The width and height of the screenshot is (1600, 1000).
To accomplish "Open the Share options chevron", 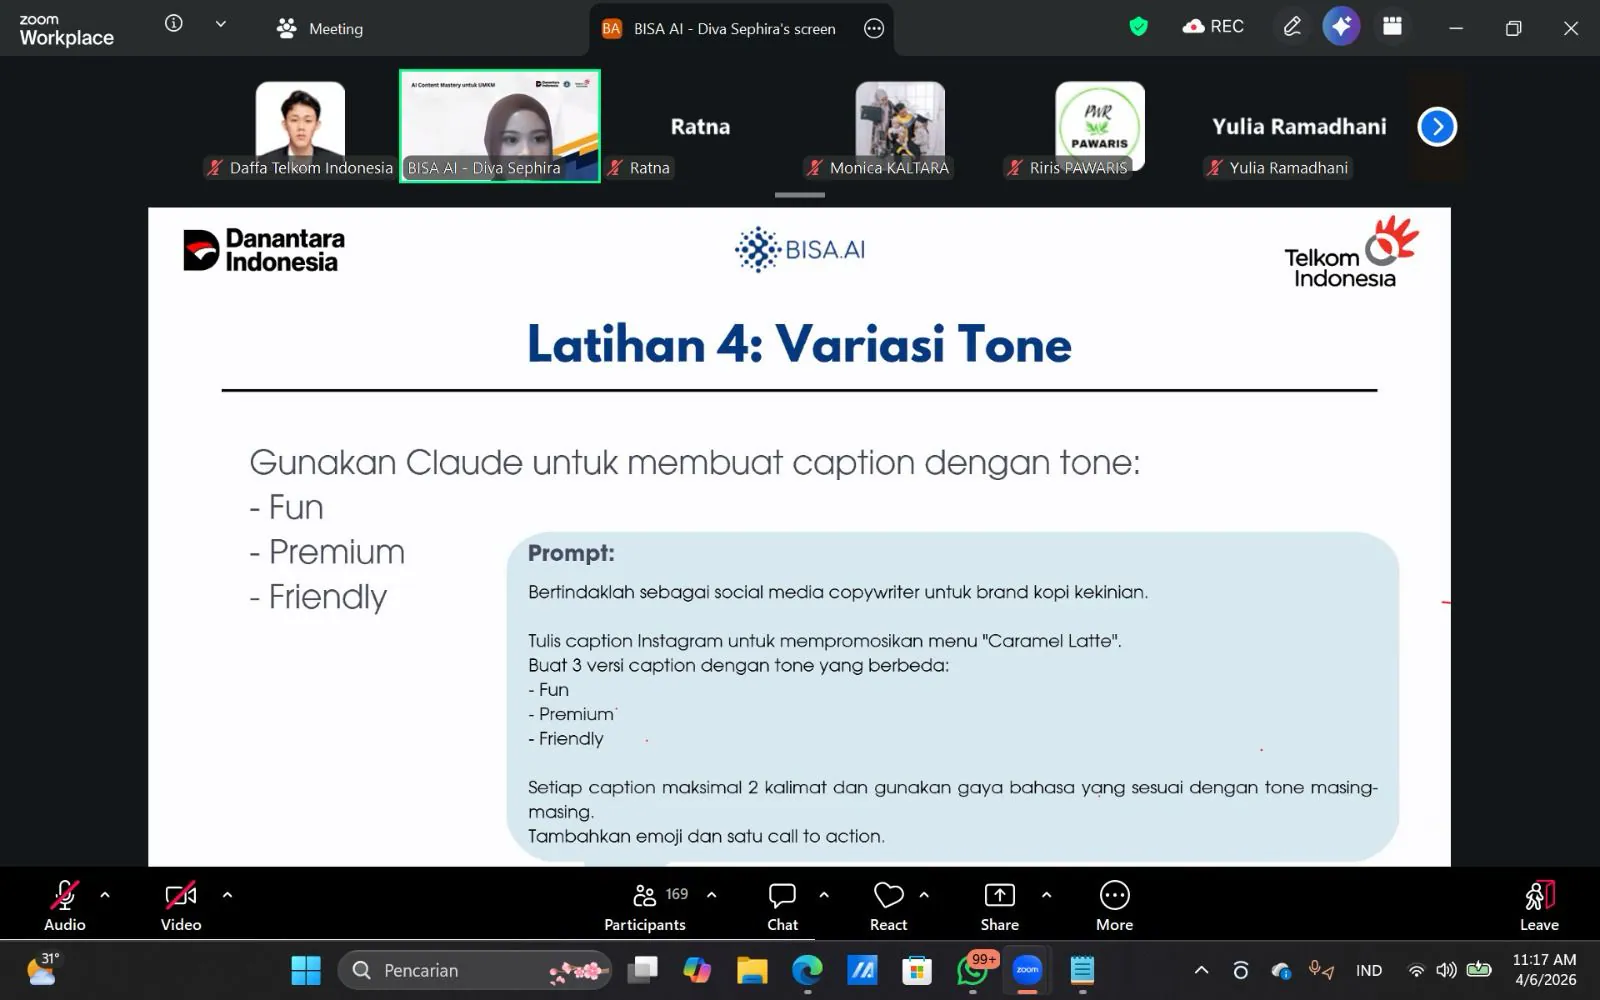I will (x=1046, y=894).
